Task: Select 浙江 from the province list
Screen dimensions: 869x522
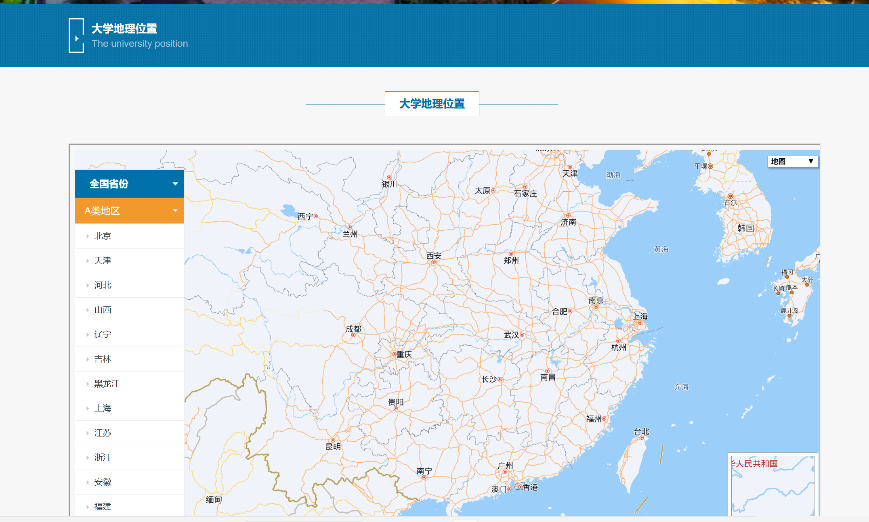Action: click(103, 457)
